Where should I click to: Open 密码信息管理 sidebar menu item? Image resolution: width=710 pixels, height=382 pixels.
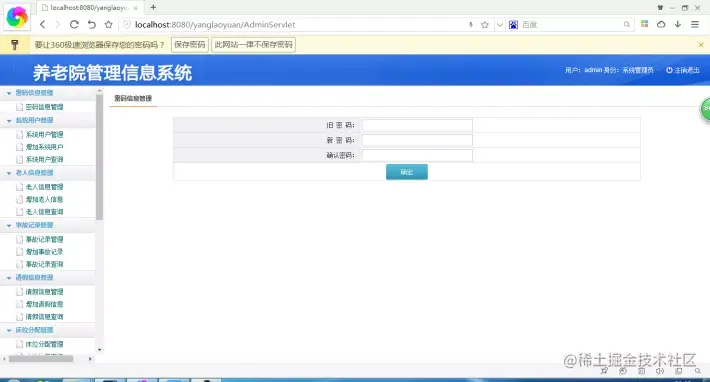(44, 107)
